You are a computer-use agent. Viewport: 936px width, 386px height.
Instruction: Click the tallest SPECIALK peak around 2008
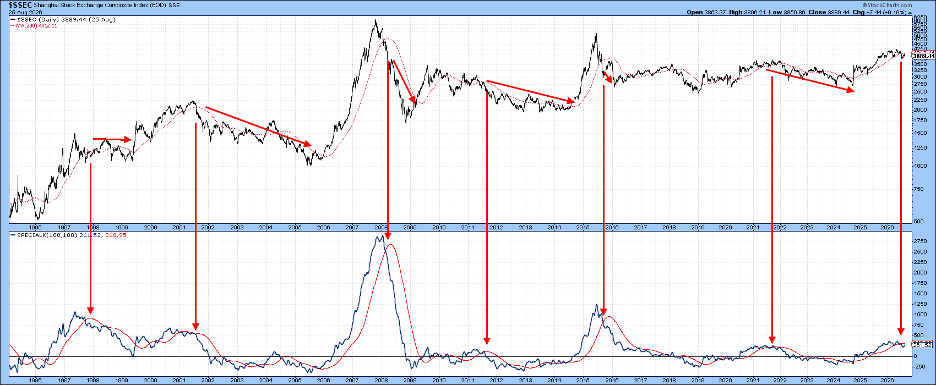(x=380, y=237)
